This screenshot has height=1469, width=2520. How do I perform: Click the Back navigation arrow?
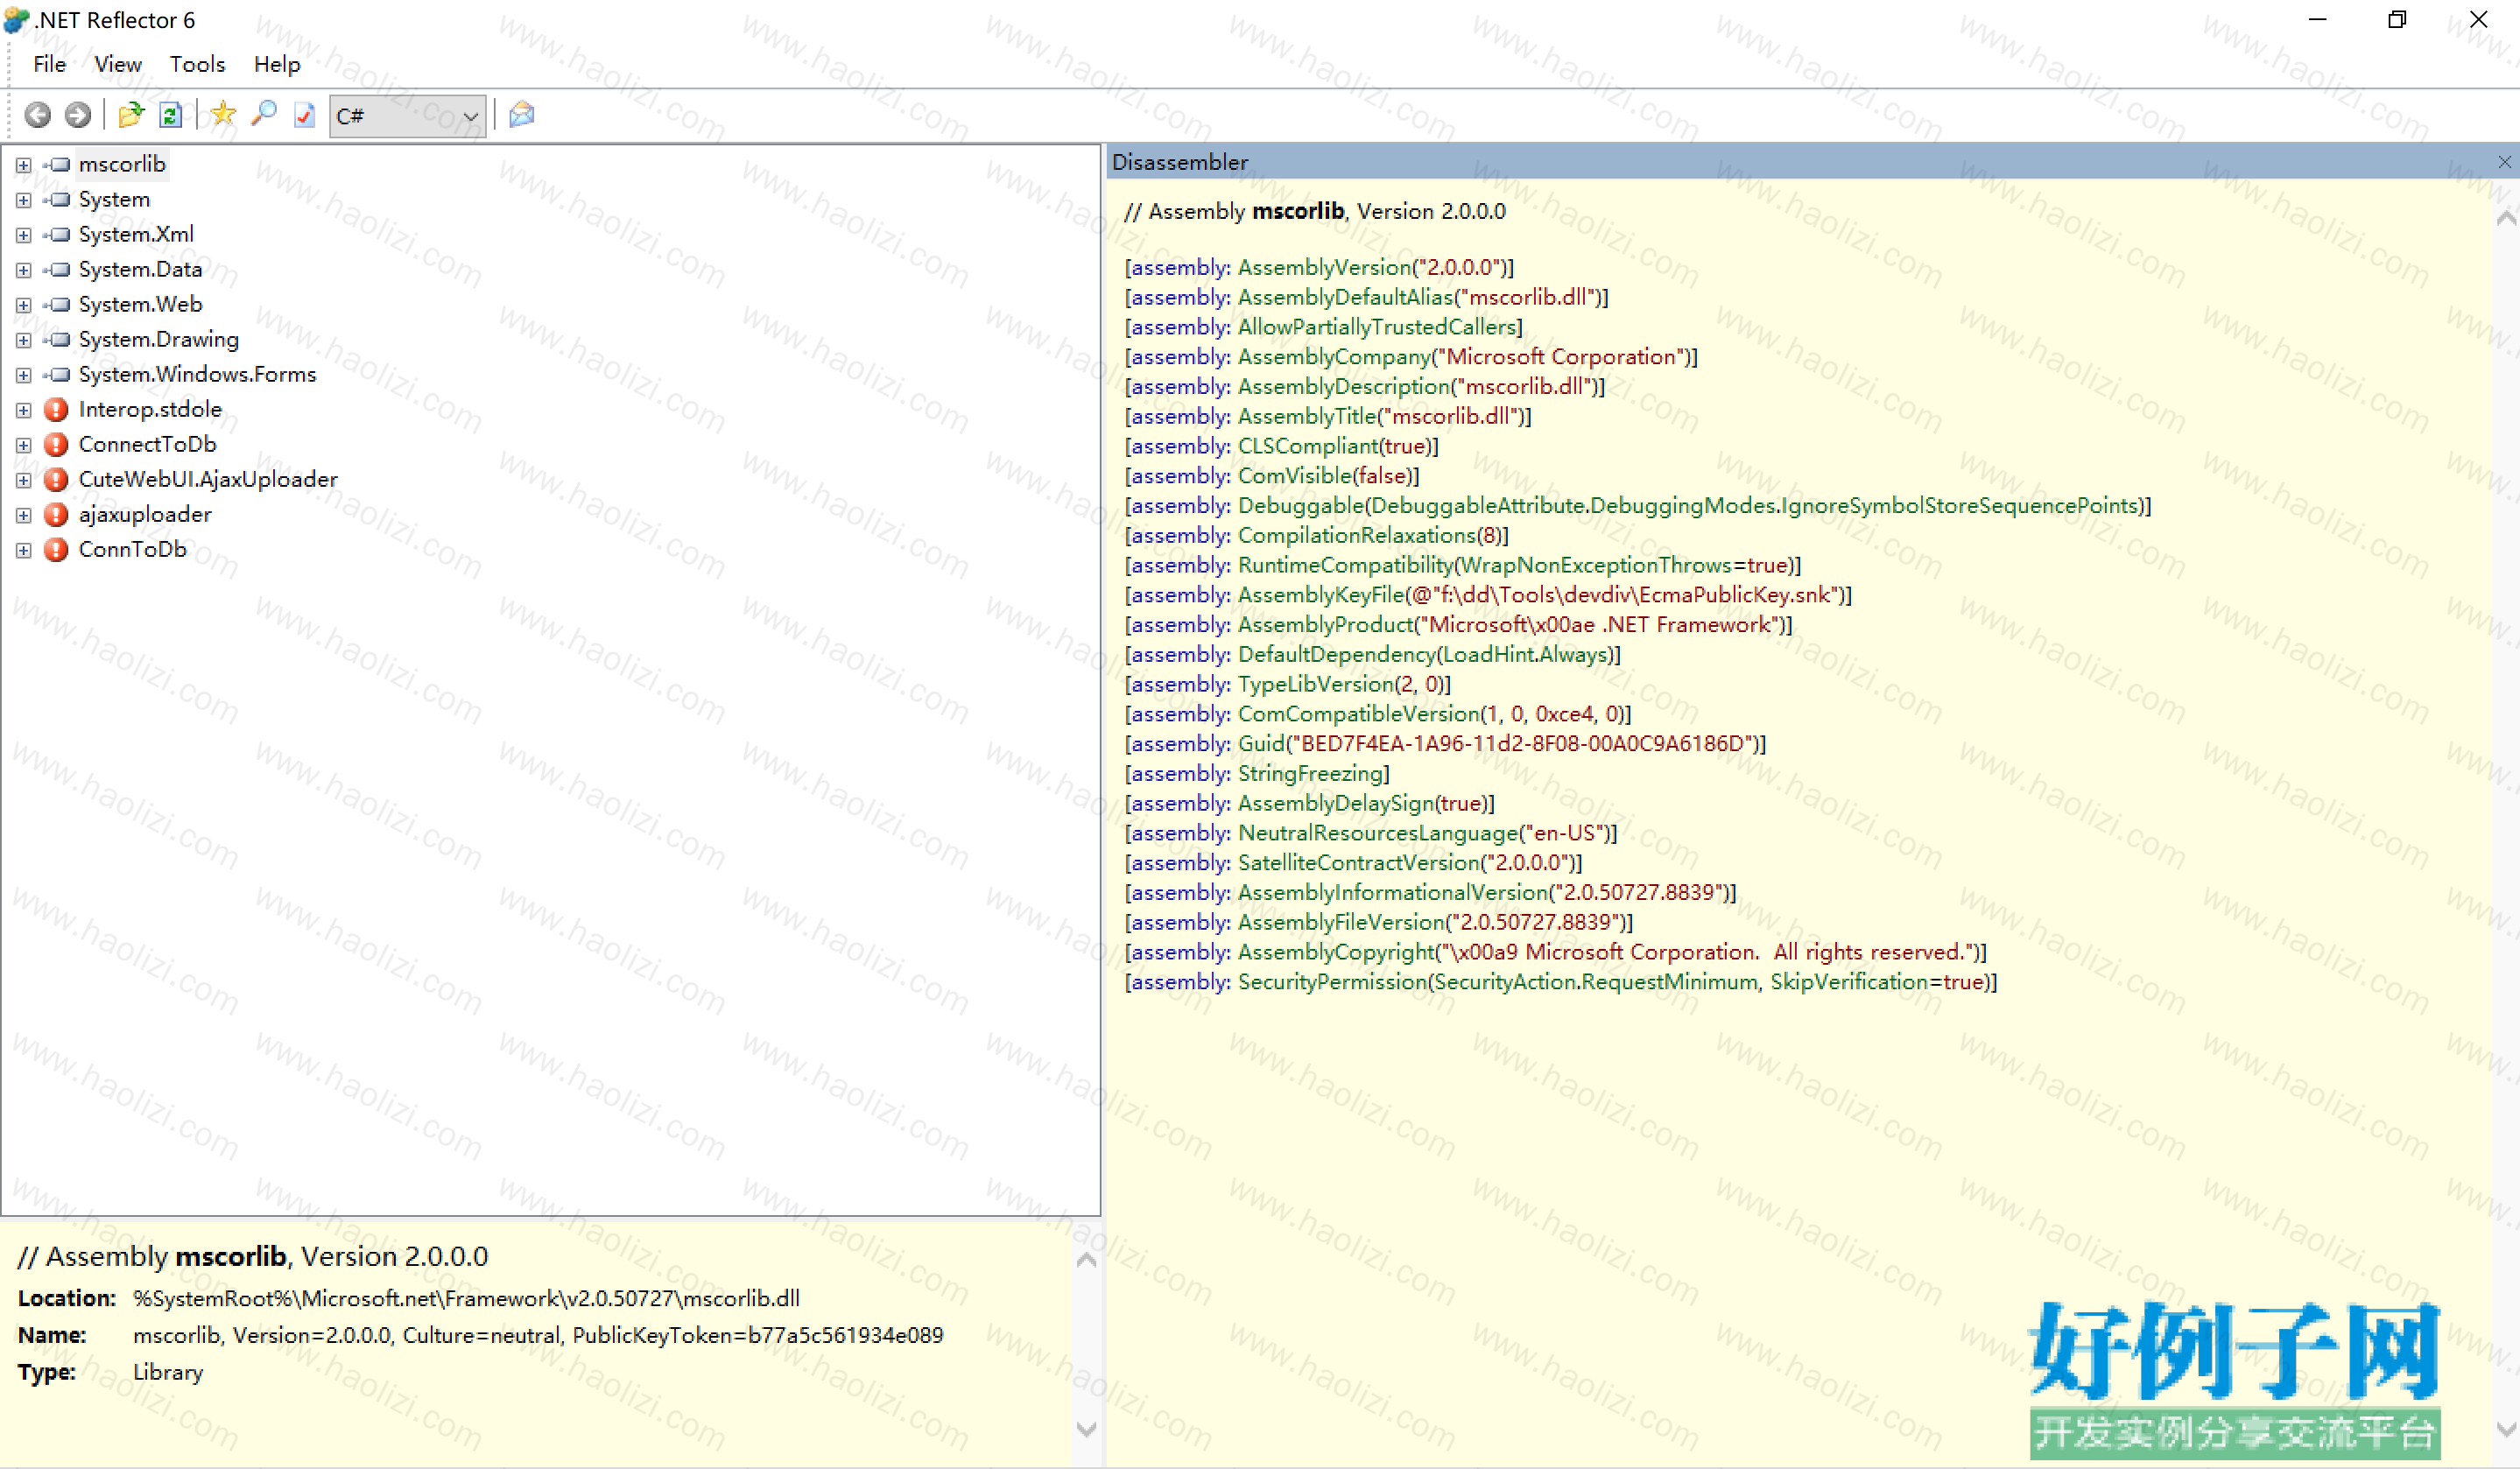37,116
